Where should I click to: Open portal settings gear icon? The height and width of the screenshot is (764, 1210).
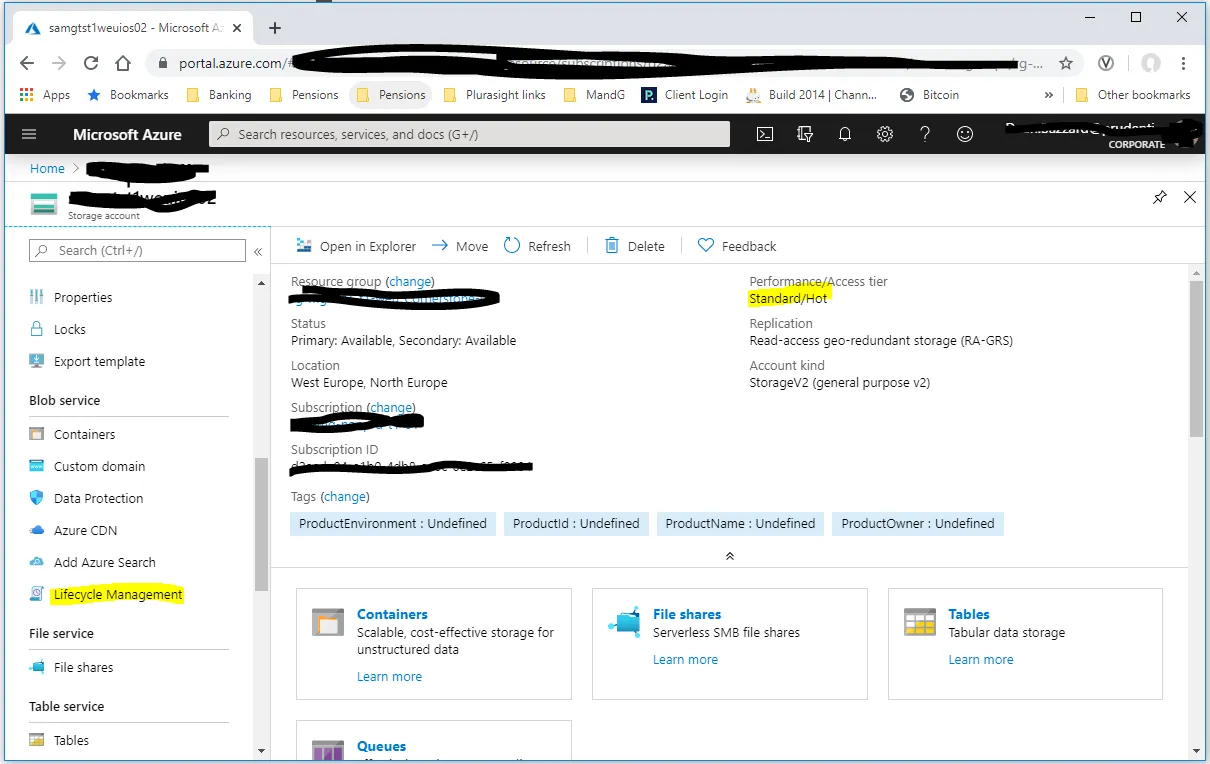tap(885, 134)
